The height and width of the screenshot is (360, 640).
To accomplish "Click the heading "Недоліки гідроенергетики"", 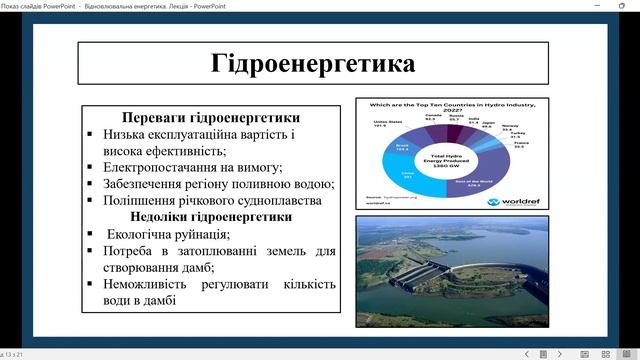I will tap(211, 217).
